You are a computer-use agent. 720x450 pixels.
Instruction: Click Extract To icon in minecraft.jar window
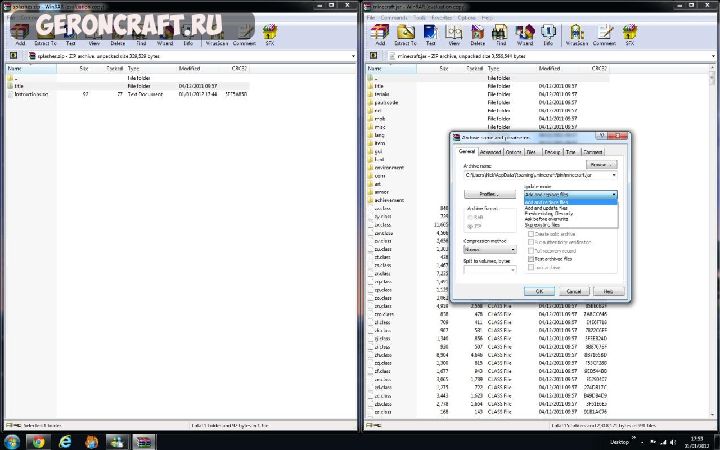[x=405, y=35]
